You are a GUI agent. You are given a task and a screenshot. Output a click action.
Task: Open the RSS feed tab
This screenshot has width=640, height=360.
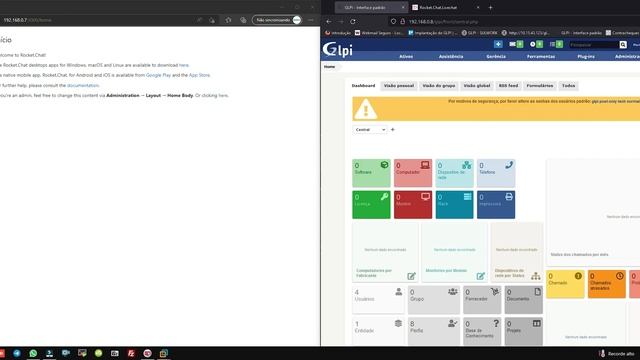(508, 86)
